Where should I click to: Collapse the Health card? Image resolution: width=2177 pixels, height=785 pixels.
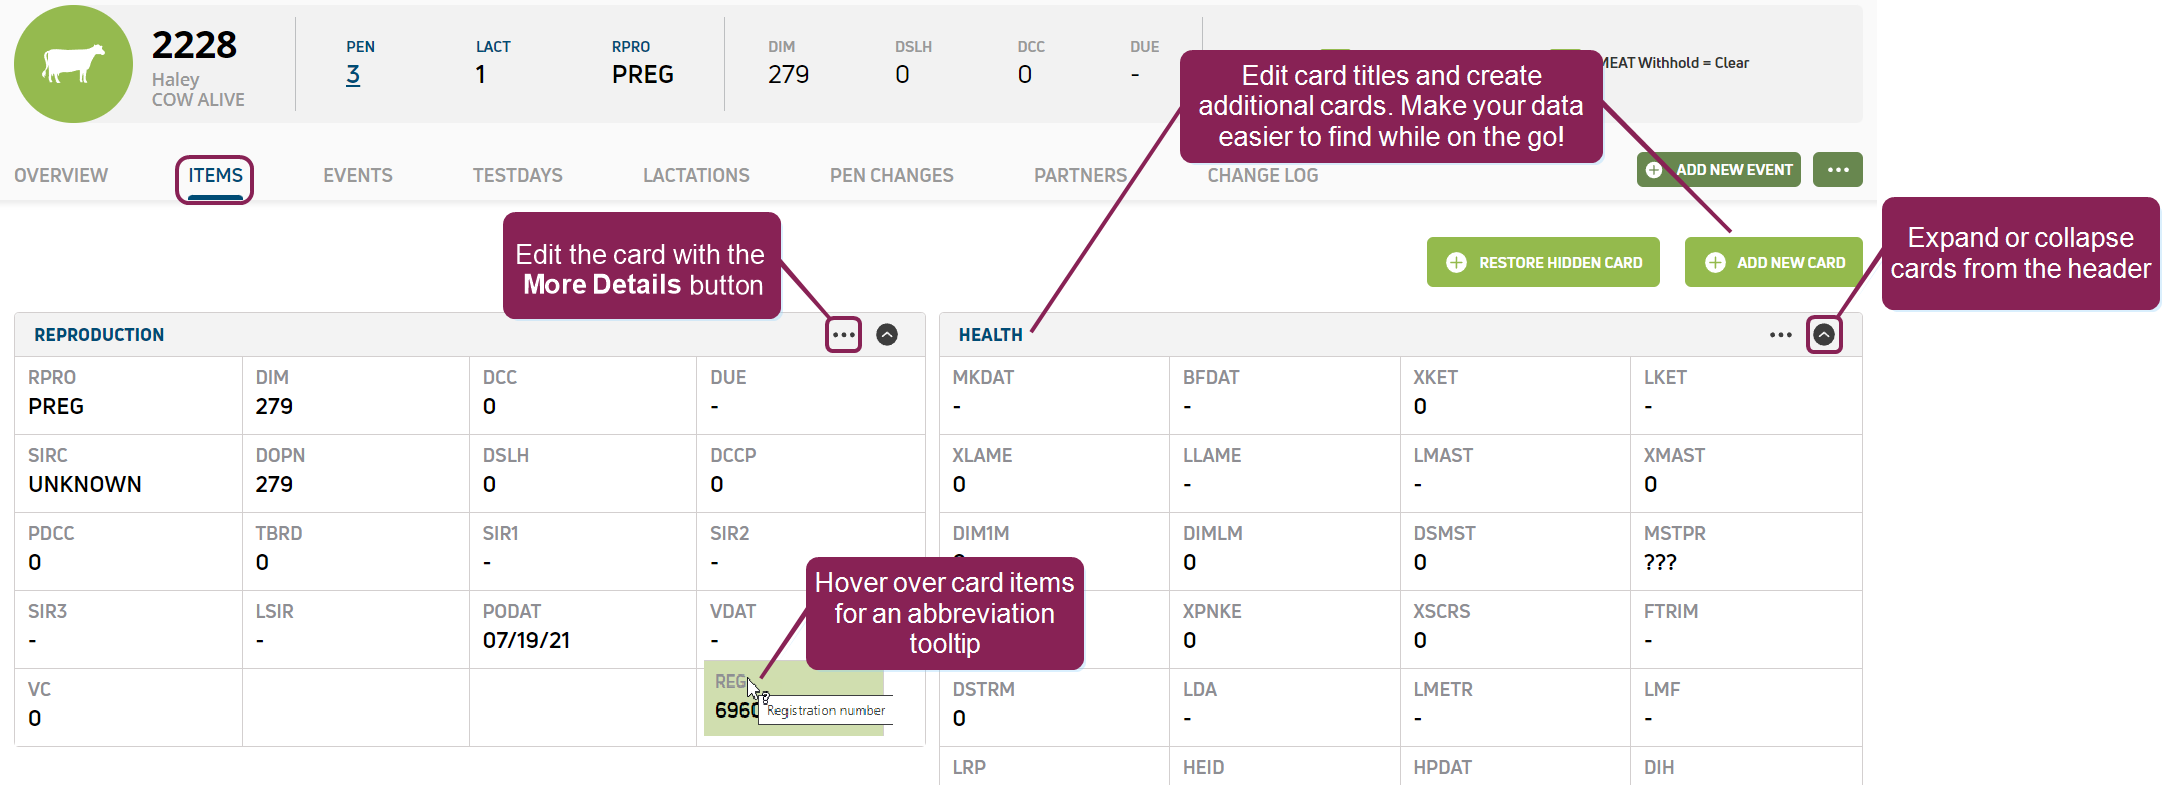[x=1824, y=335]
